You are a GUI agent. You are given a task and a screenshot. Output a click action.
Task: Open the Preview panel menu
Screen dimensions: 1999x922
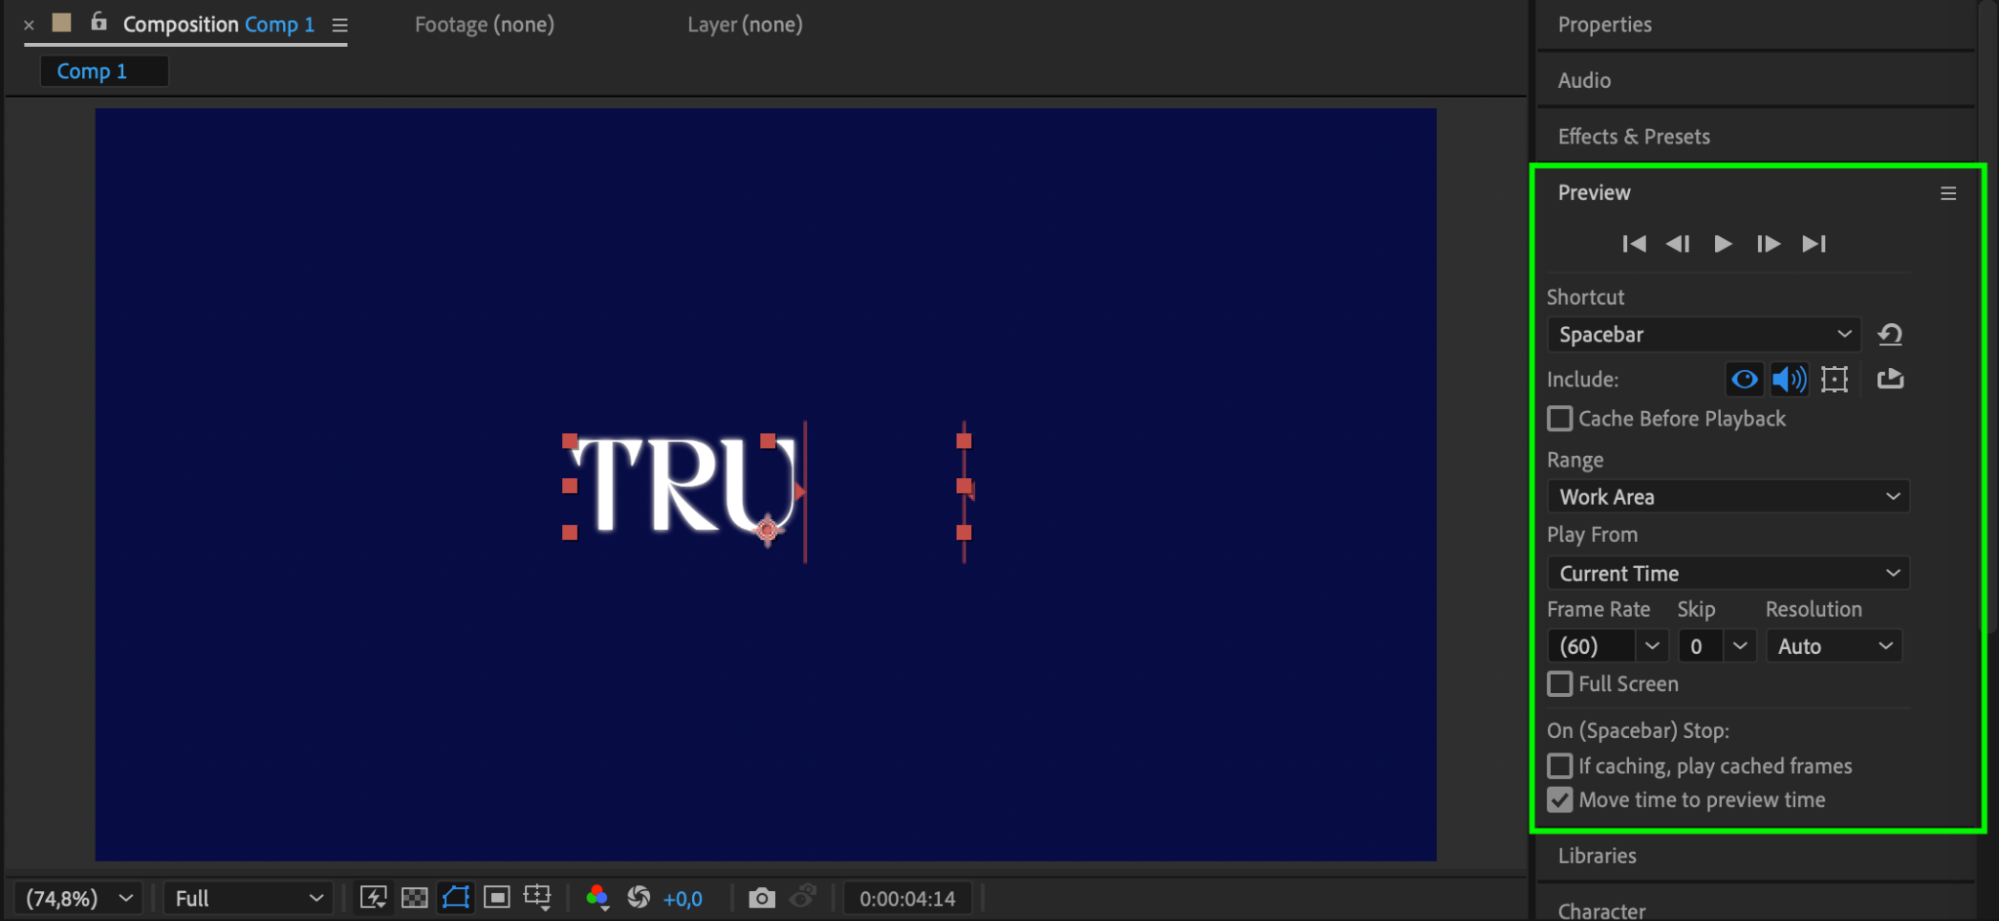(1948, 193)
